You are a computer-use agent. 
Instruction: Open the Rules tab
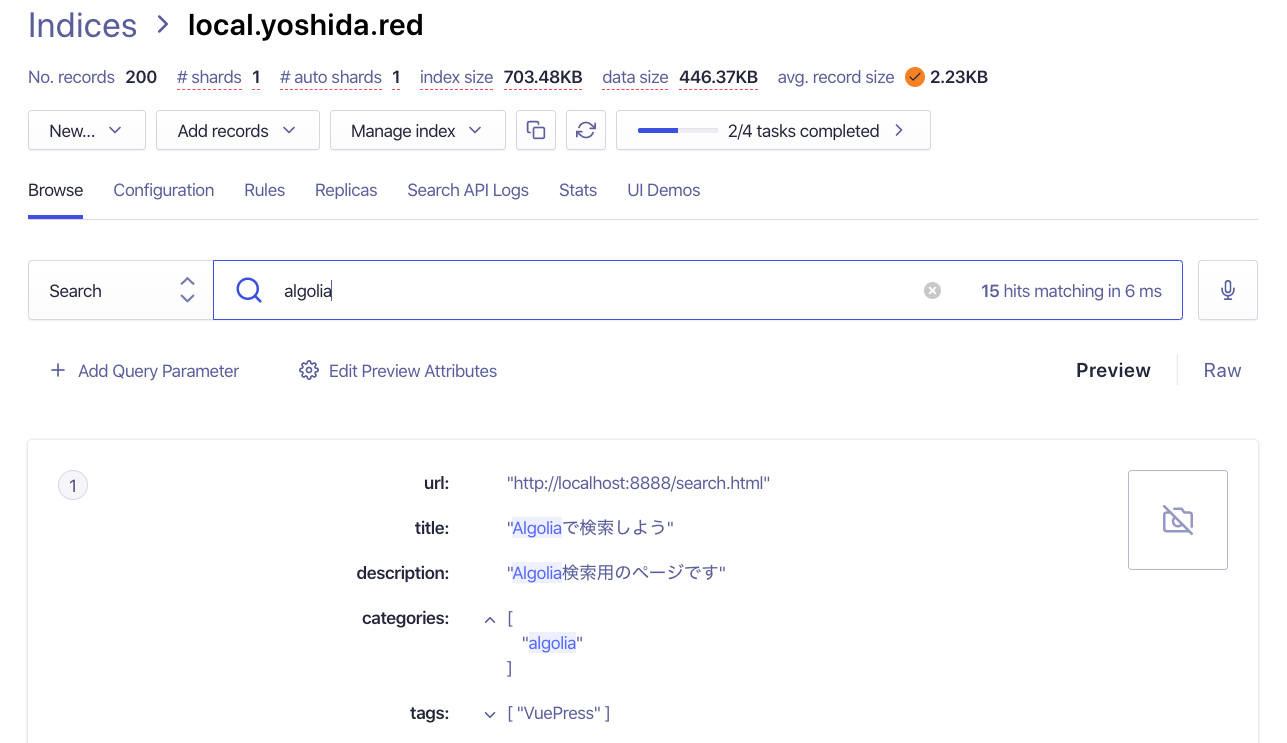[x=264, y=190]
